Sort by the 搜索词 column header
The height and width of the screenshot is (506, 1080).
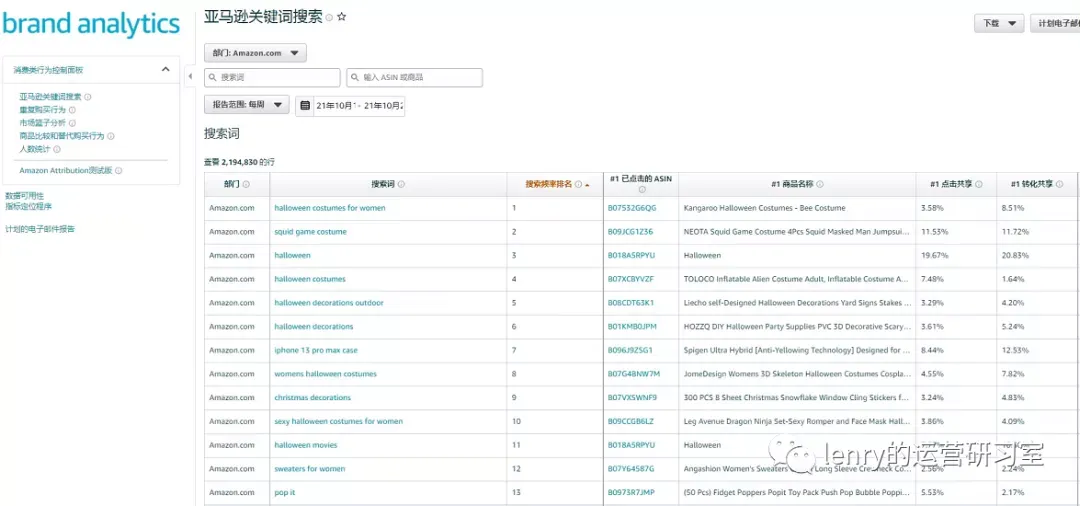[x=384, y=185]
